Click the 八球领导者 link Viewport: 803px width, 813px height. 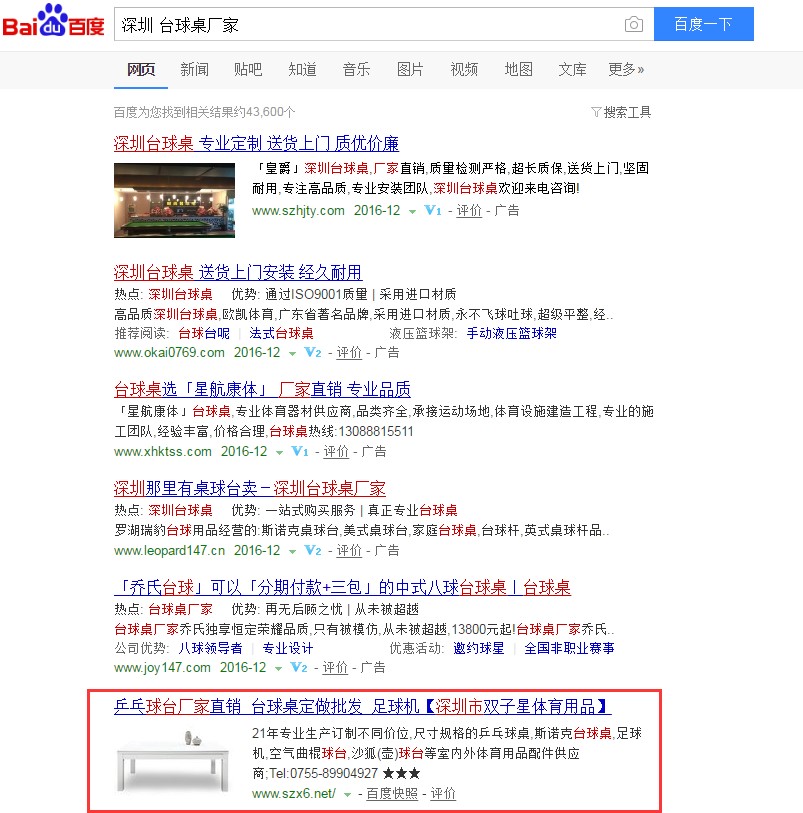210,648
